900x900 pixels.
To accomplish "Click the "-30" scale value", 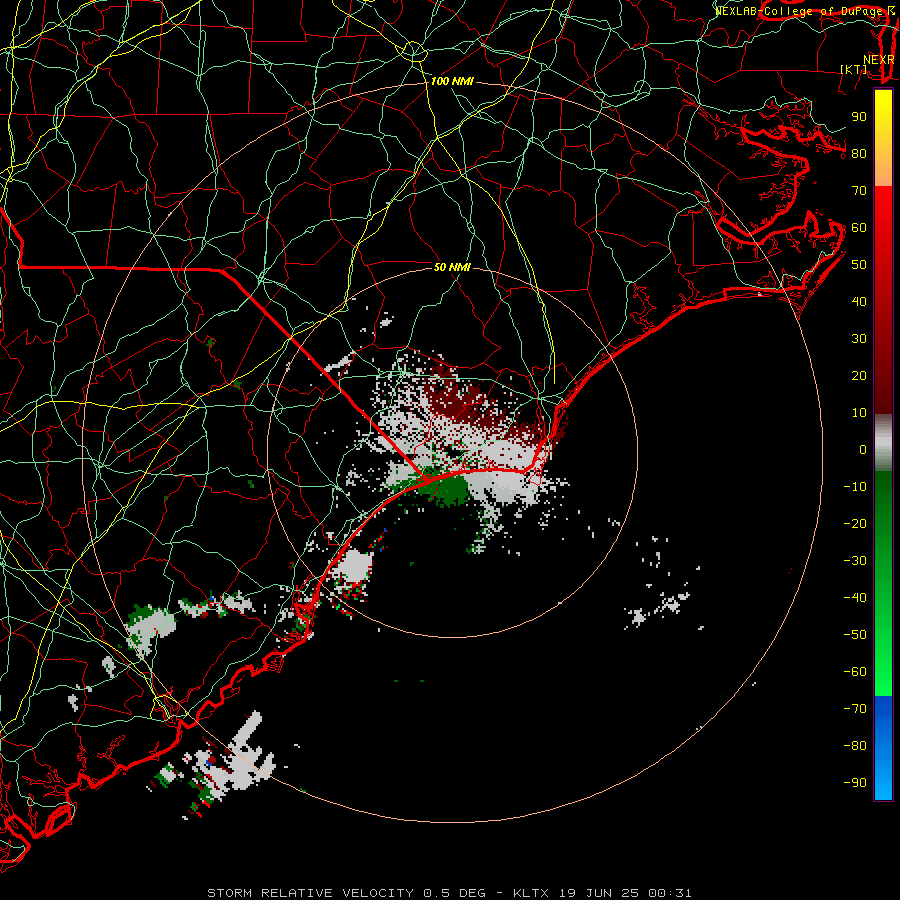I will [x=855, y=561].
